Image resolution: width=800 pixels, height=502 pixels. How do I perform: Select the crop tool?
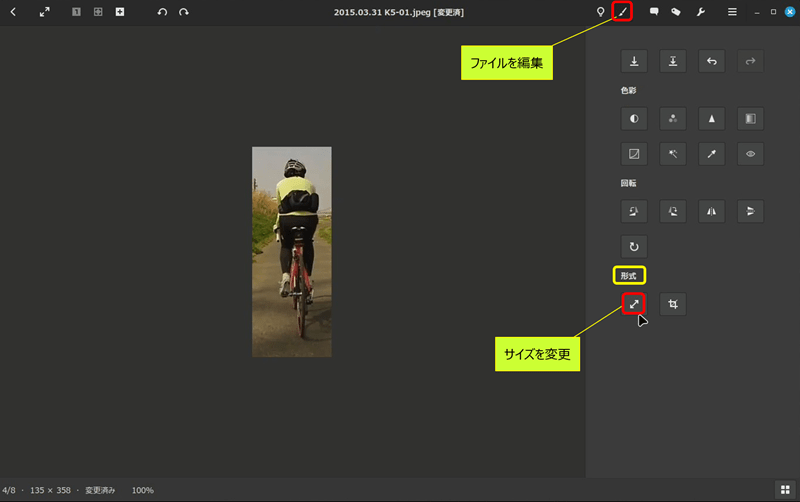pyautogui.click(x=673, y=304)
